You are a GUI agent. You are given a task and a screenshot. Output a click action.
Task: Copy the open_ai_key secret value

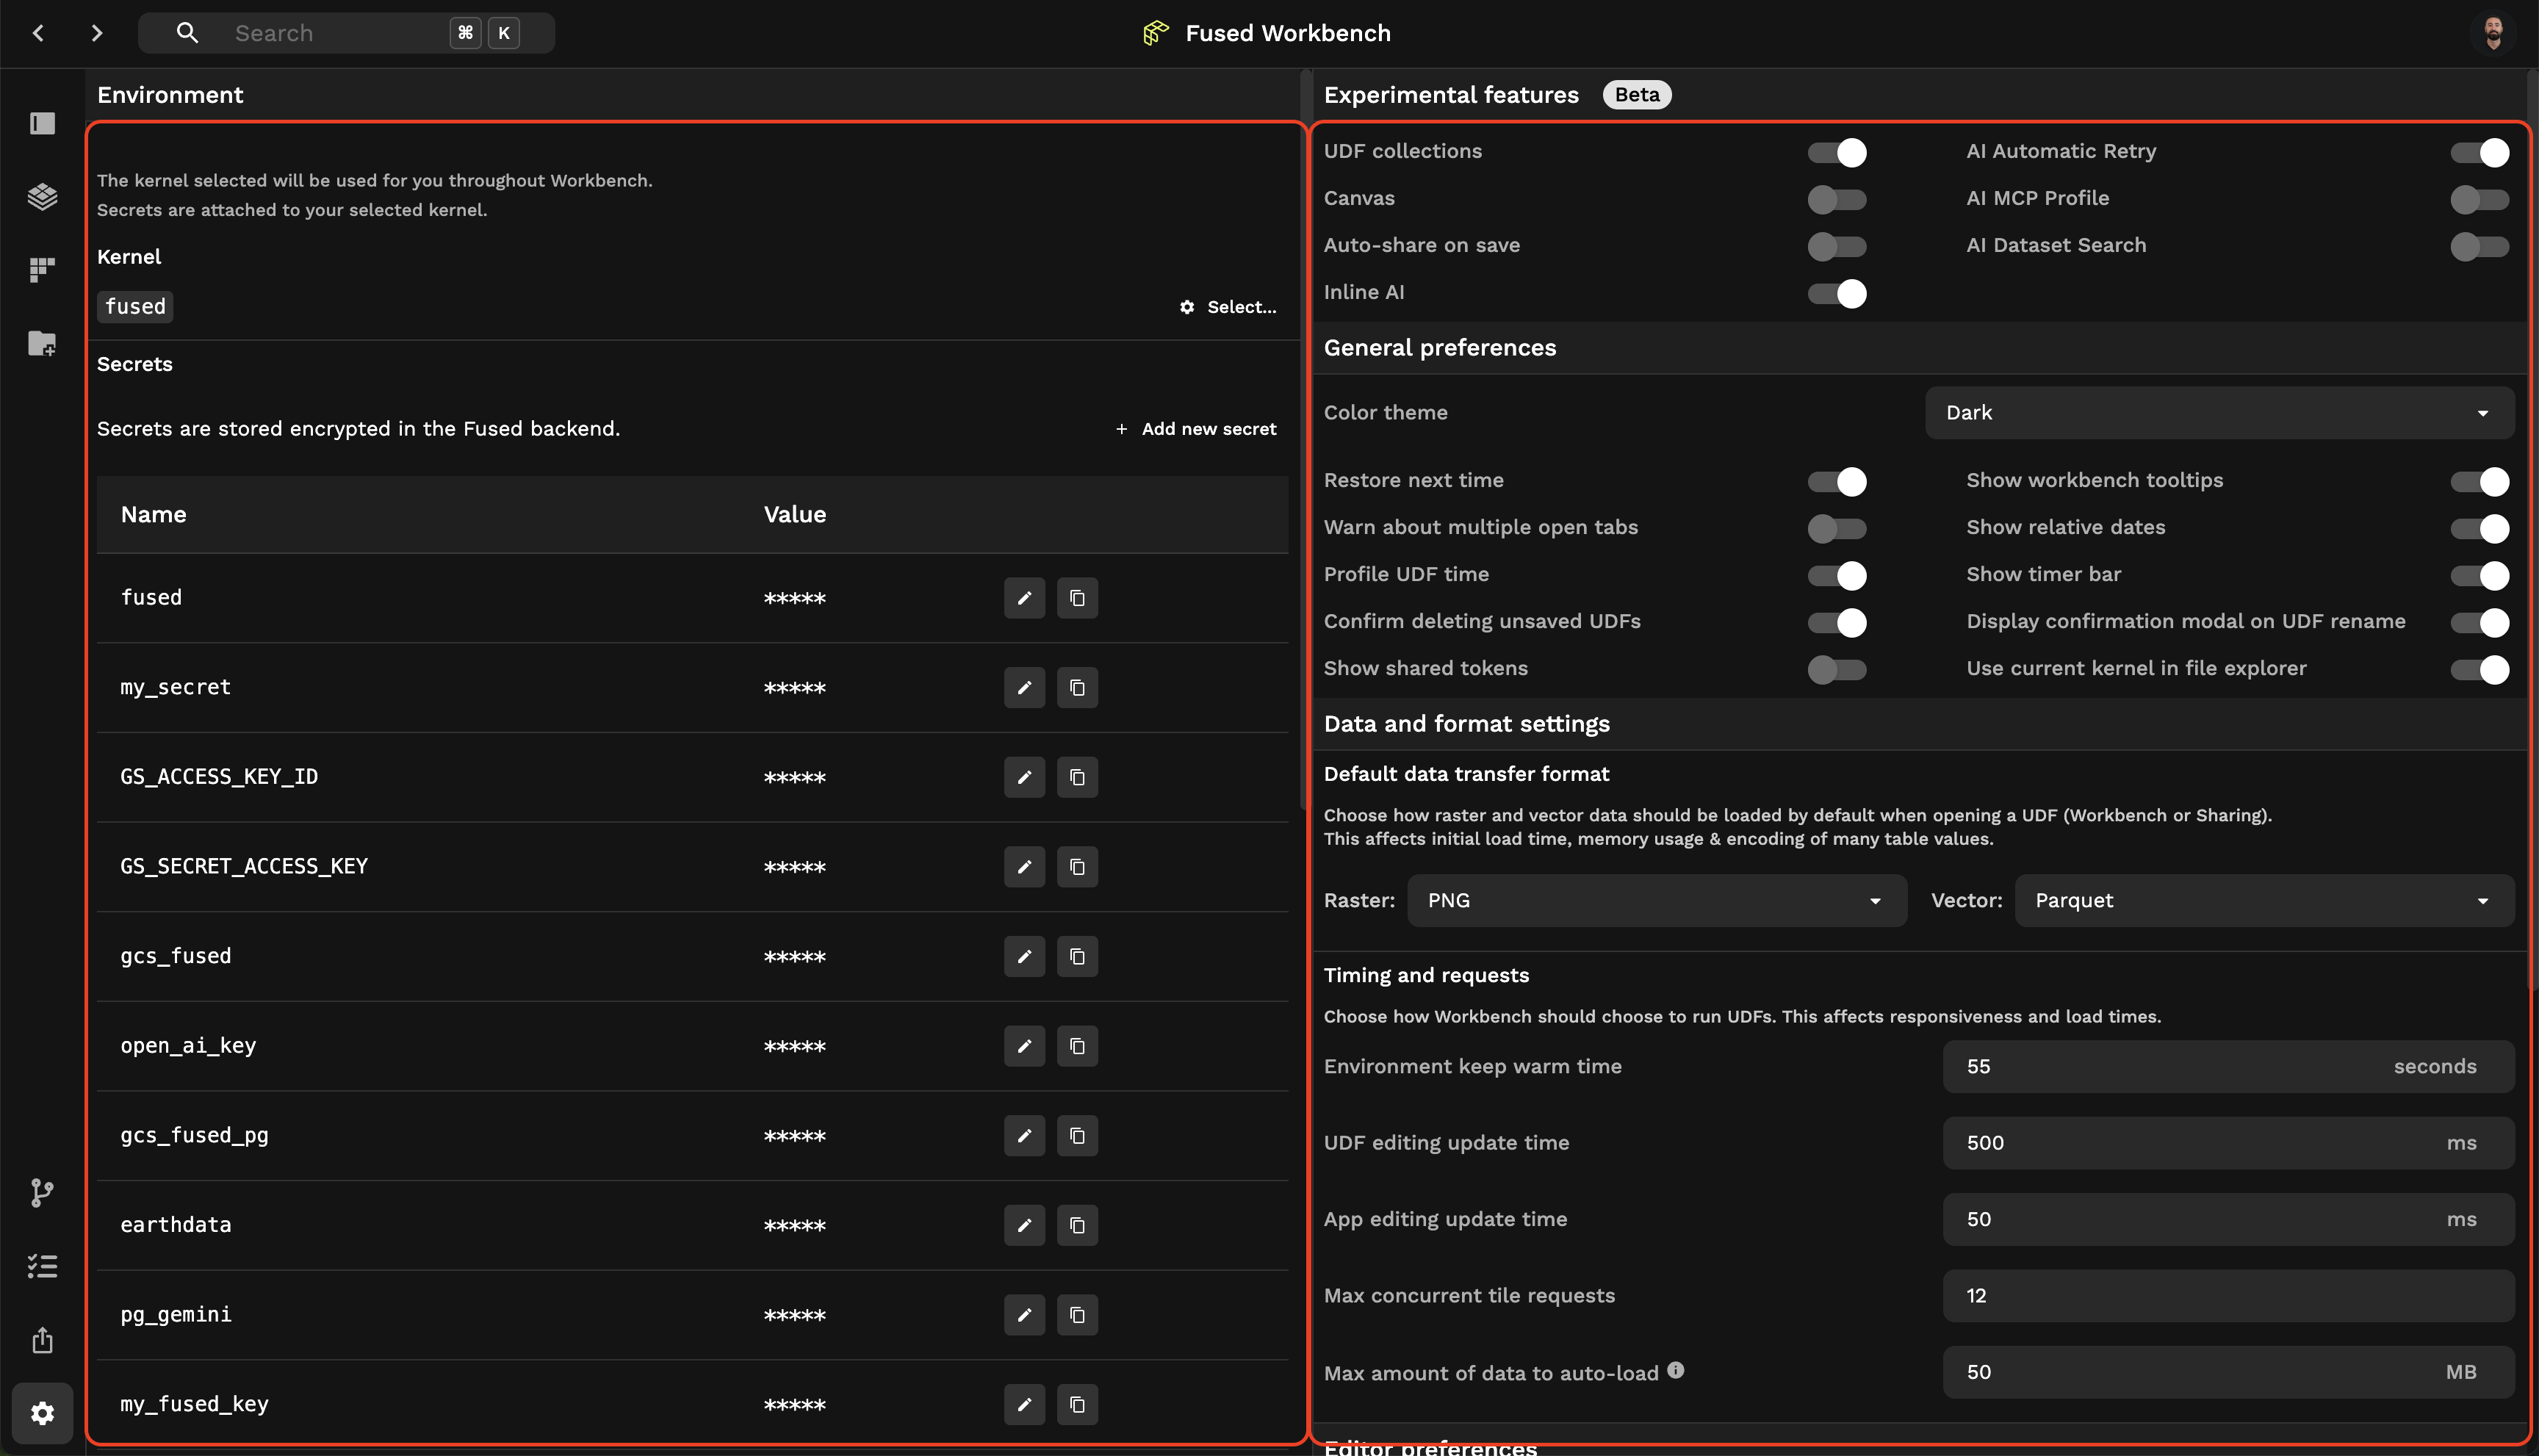pyautogui.click(x=1077, y=1046)
